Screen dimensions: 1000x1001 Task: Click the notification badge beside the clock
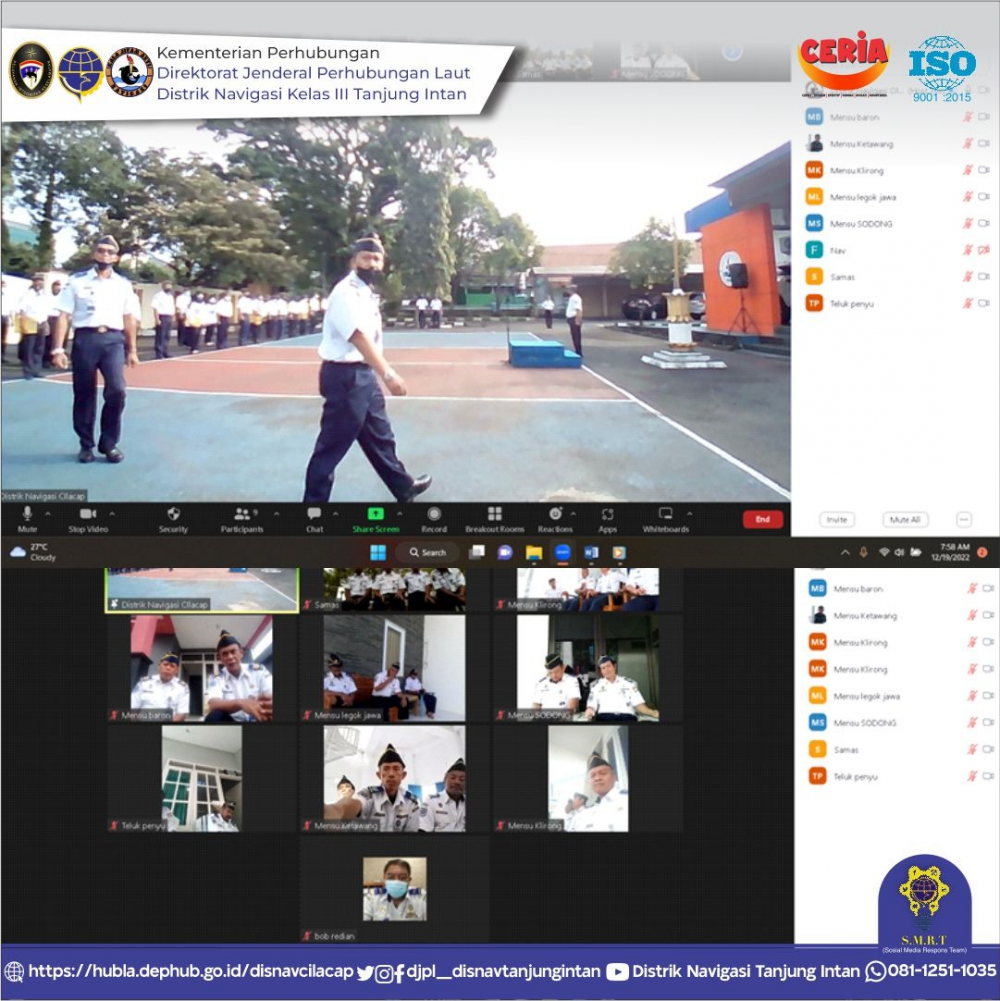983,552
